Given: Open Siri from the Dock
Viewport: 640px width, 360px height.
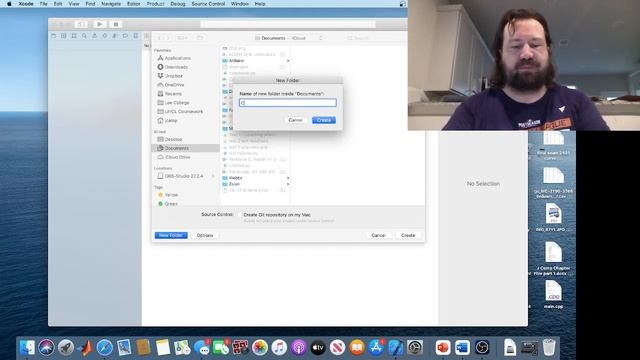Looking at the screenshot, I should [46, 348].
